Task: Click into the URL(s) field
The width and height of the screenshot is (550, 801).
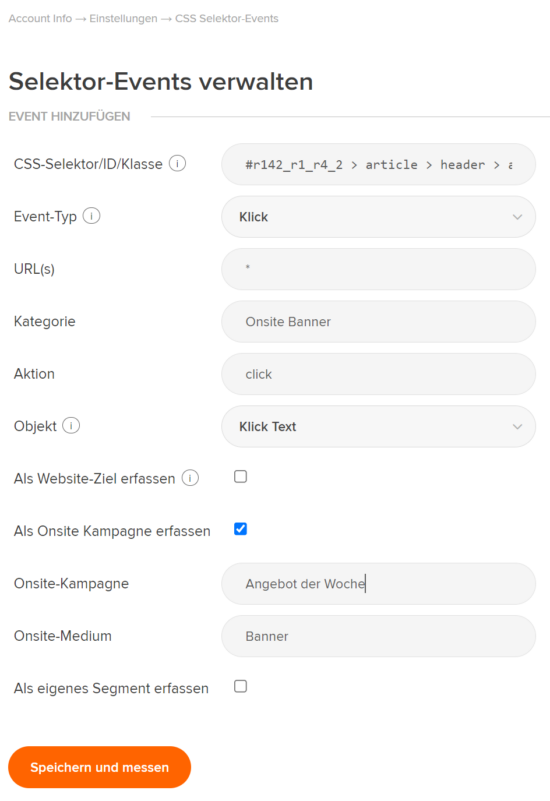Action: pyautogui.click(x=378, y=269)
